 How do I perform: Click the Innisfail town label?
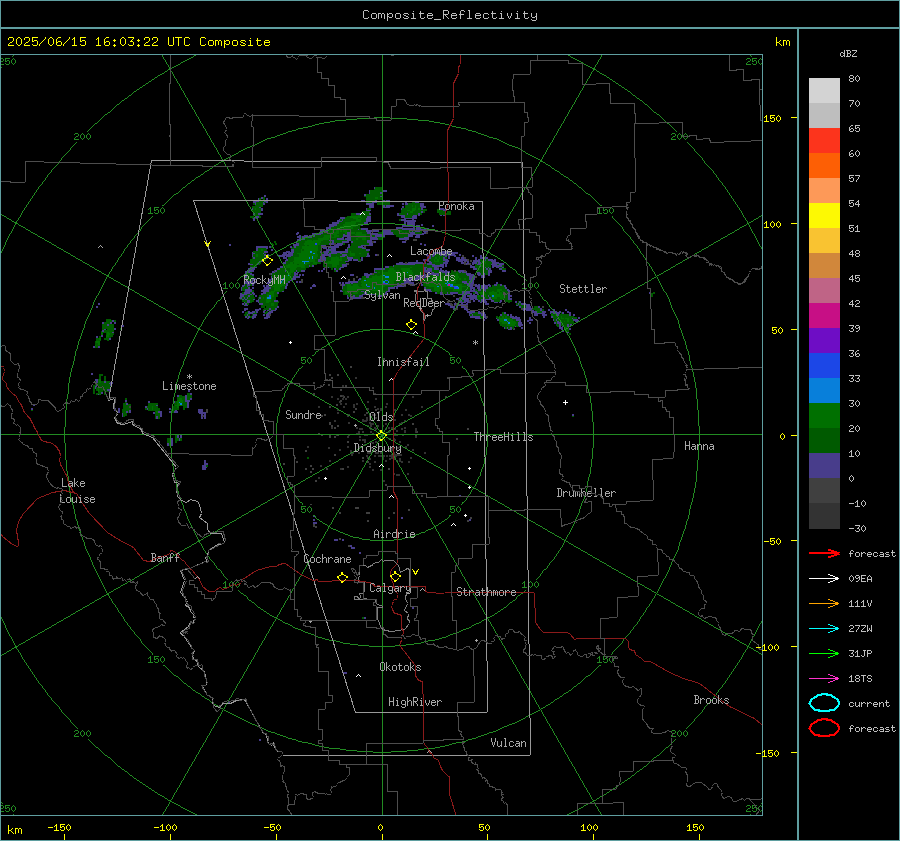[403, 362]
